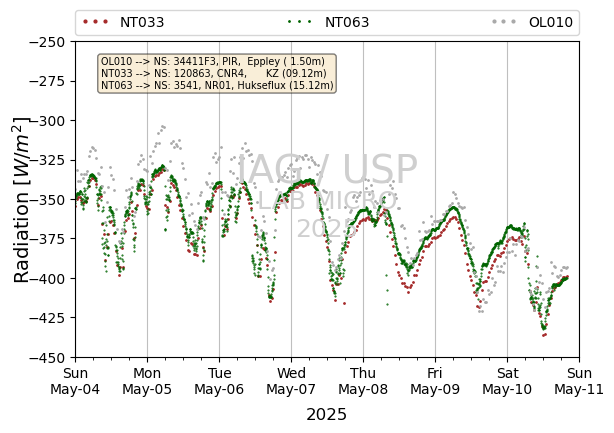
Task: Click the gray OL010 legend marker
Action: click(504, 22)
